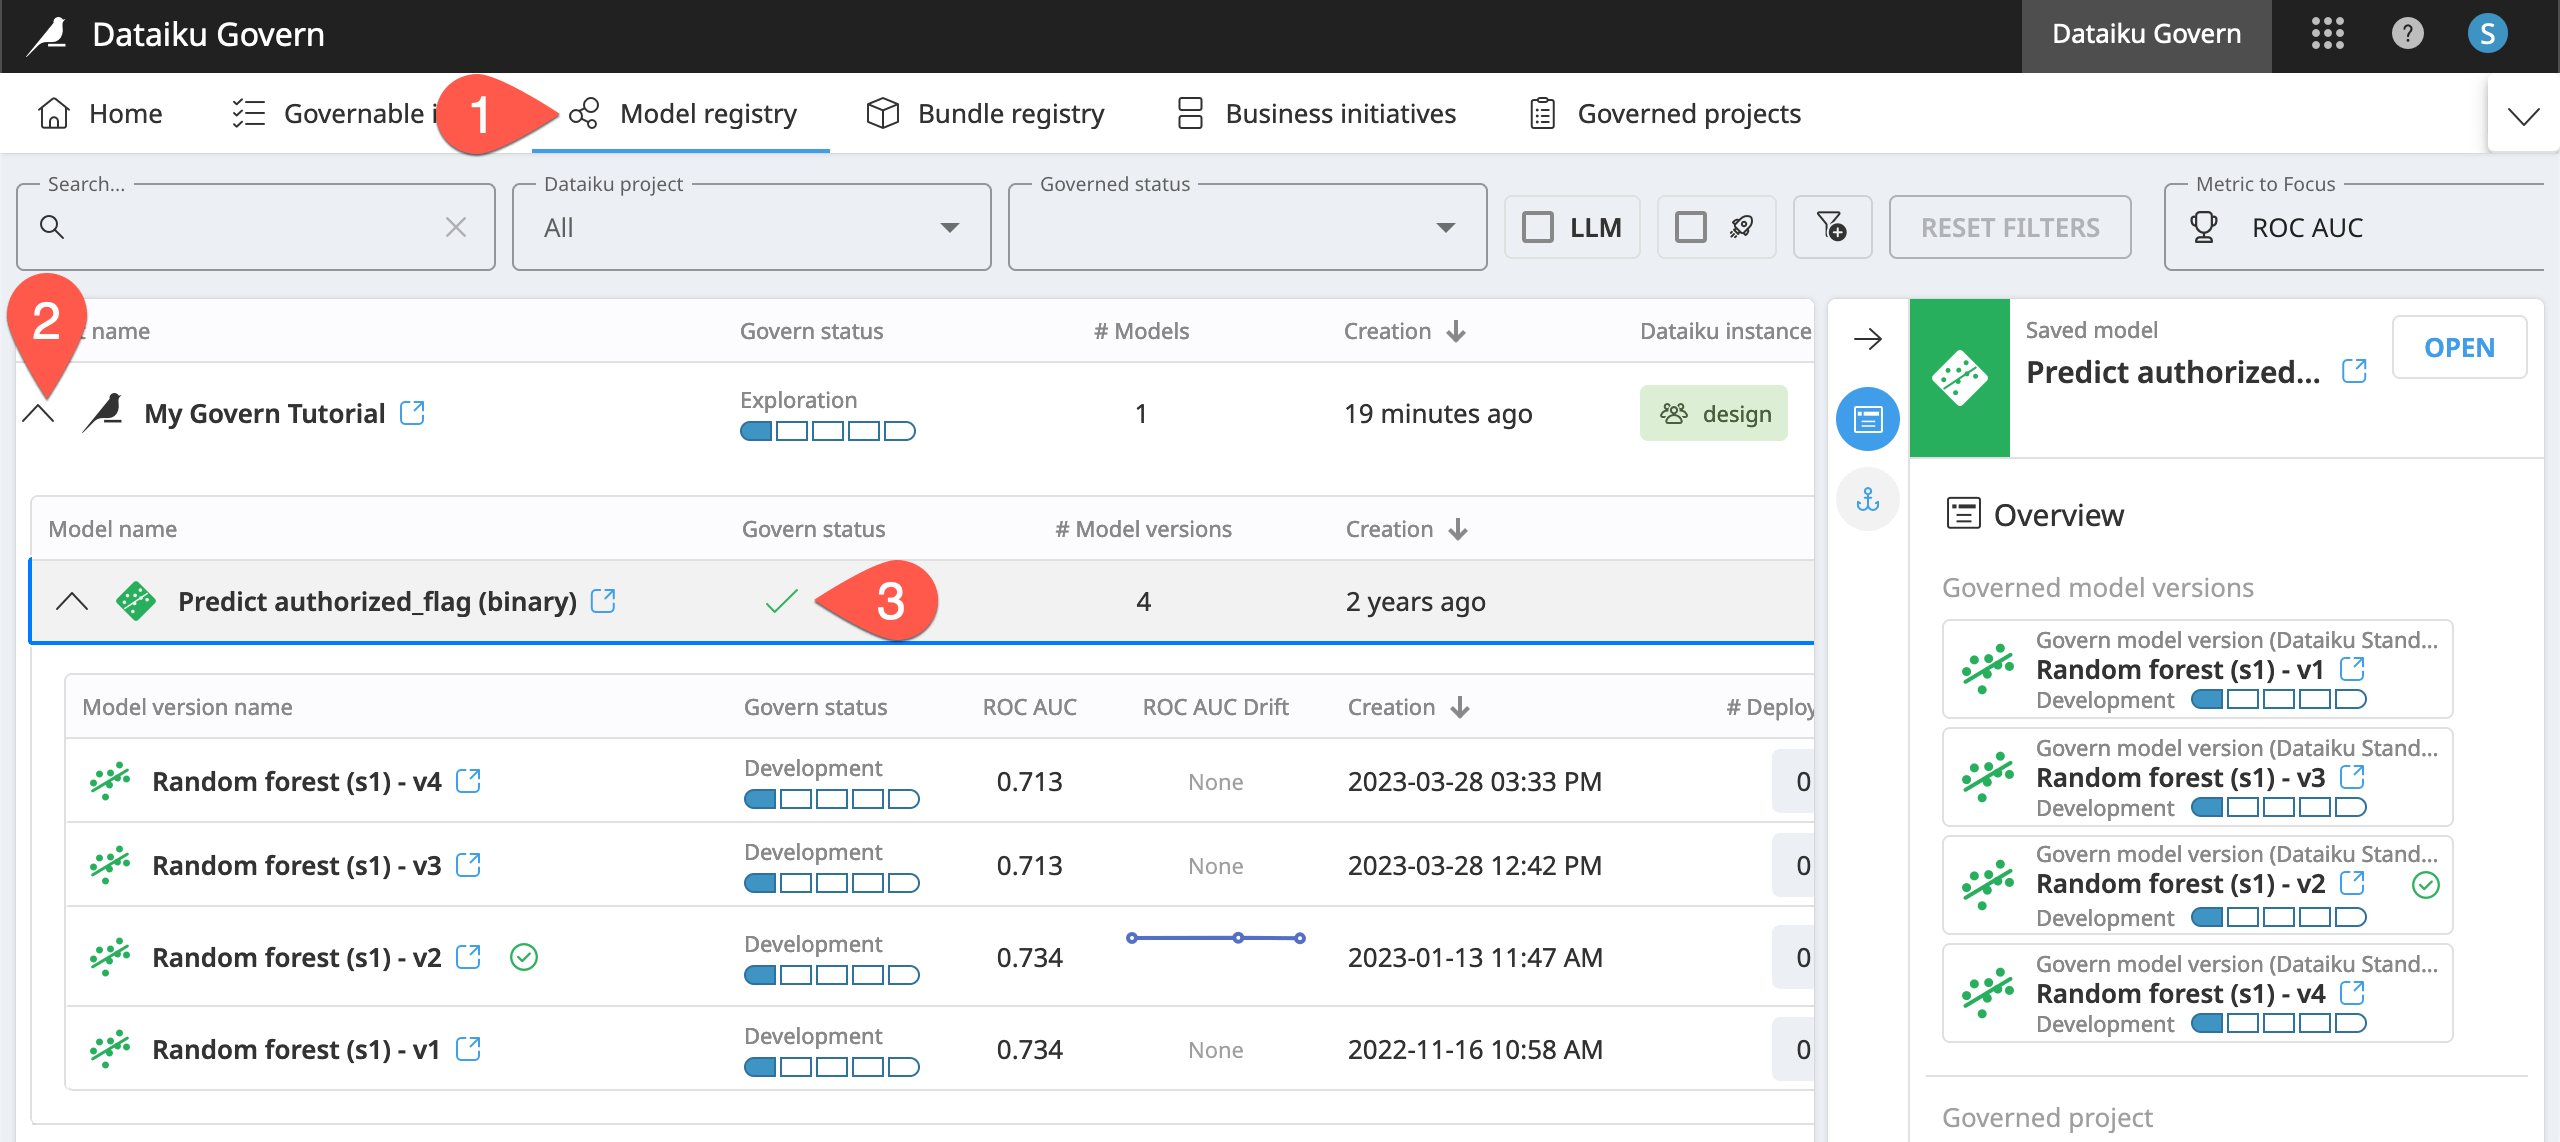Expand the navigation overflow chevron
This screenshot has width=2560, height=1142.
(x=2523, y=116)
